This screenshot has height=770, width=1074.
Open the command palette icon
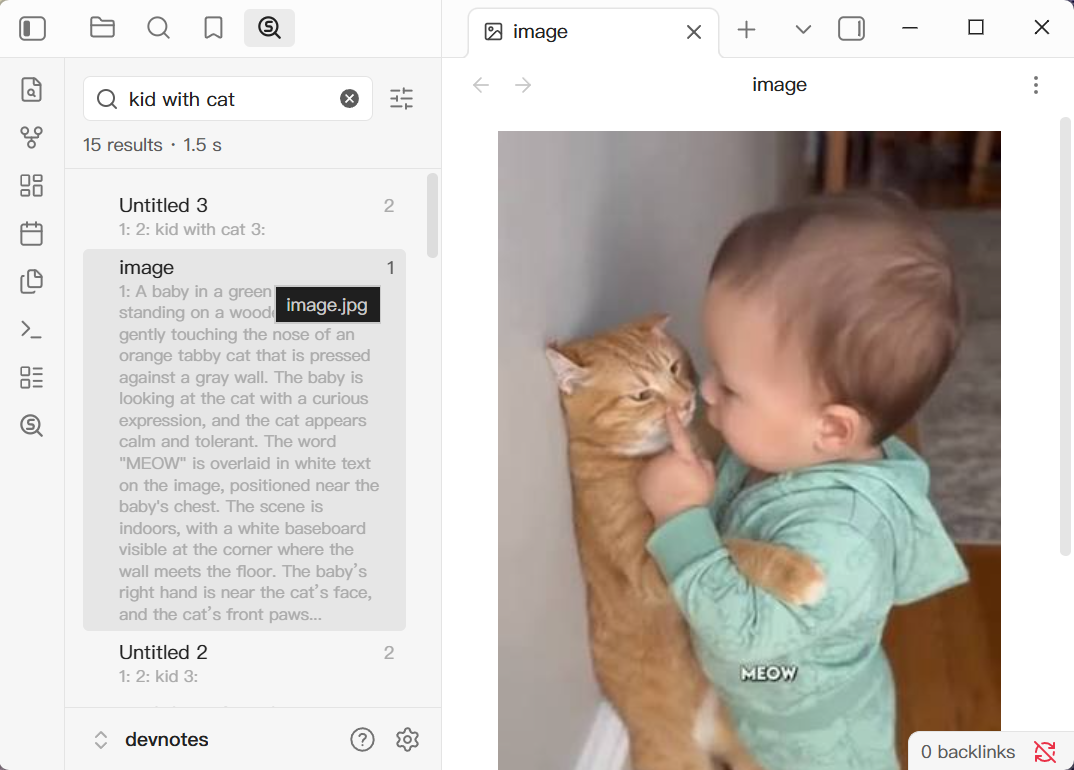[32, 330]
